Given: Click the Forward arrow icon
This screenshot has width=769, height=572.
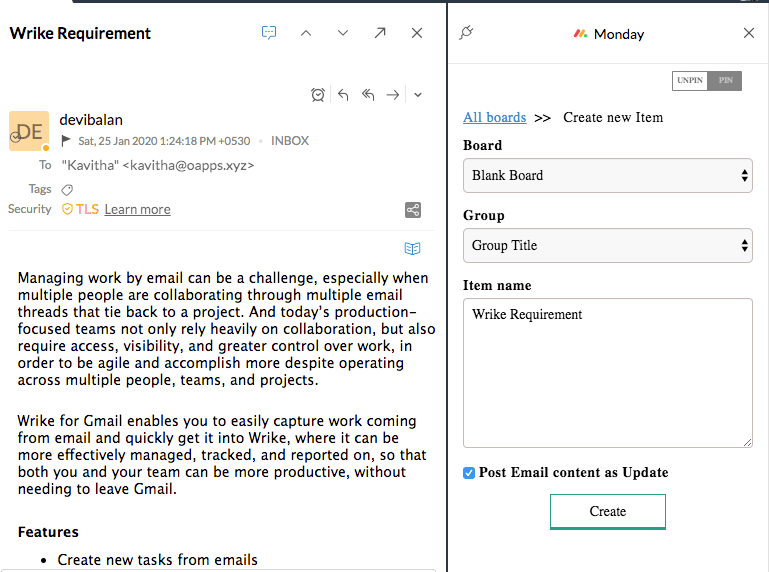Looking at the screenshot, I should click(x=393, y=94).
